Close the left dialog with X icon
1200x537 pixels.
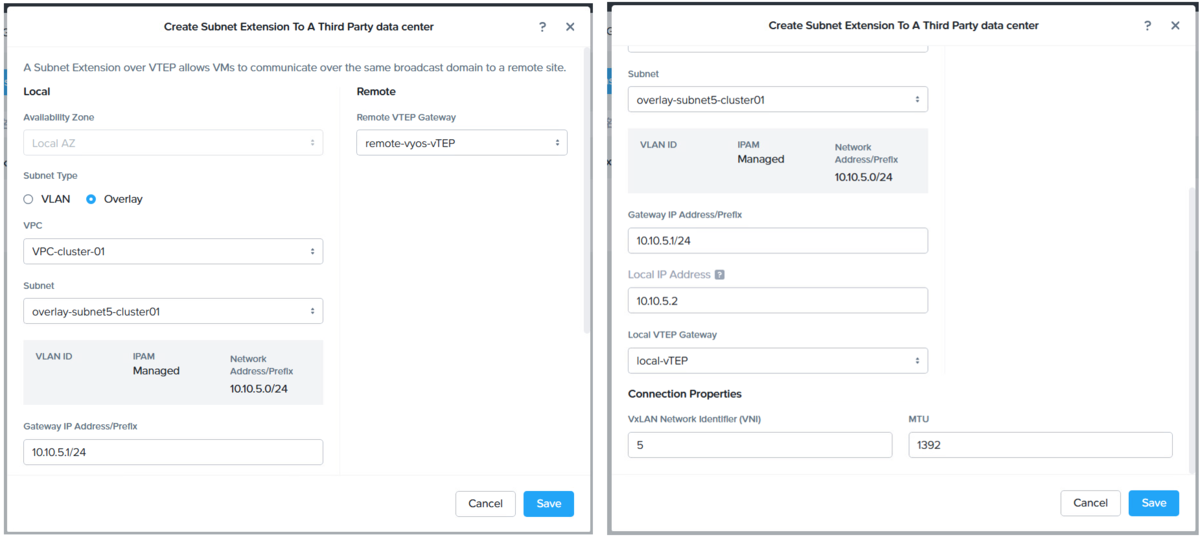(x=570, y=27)
